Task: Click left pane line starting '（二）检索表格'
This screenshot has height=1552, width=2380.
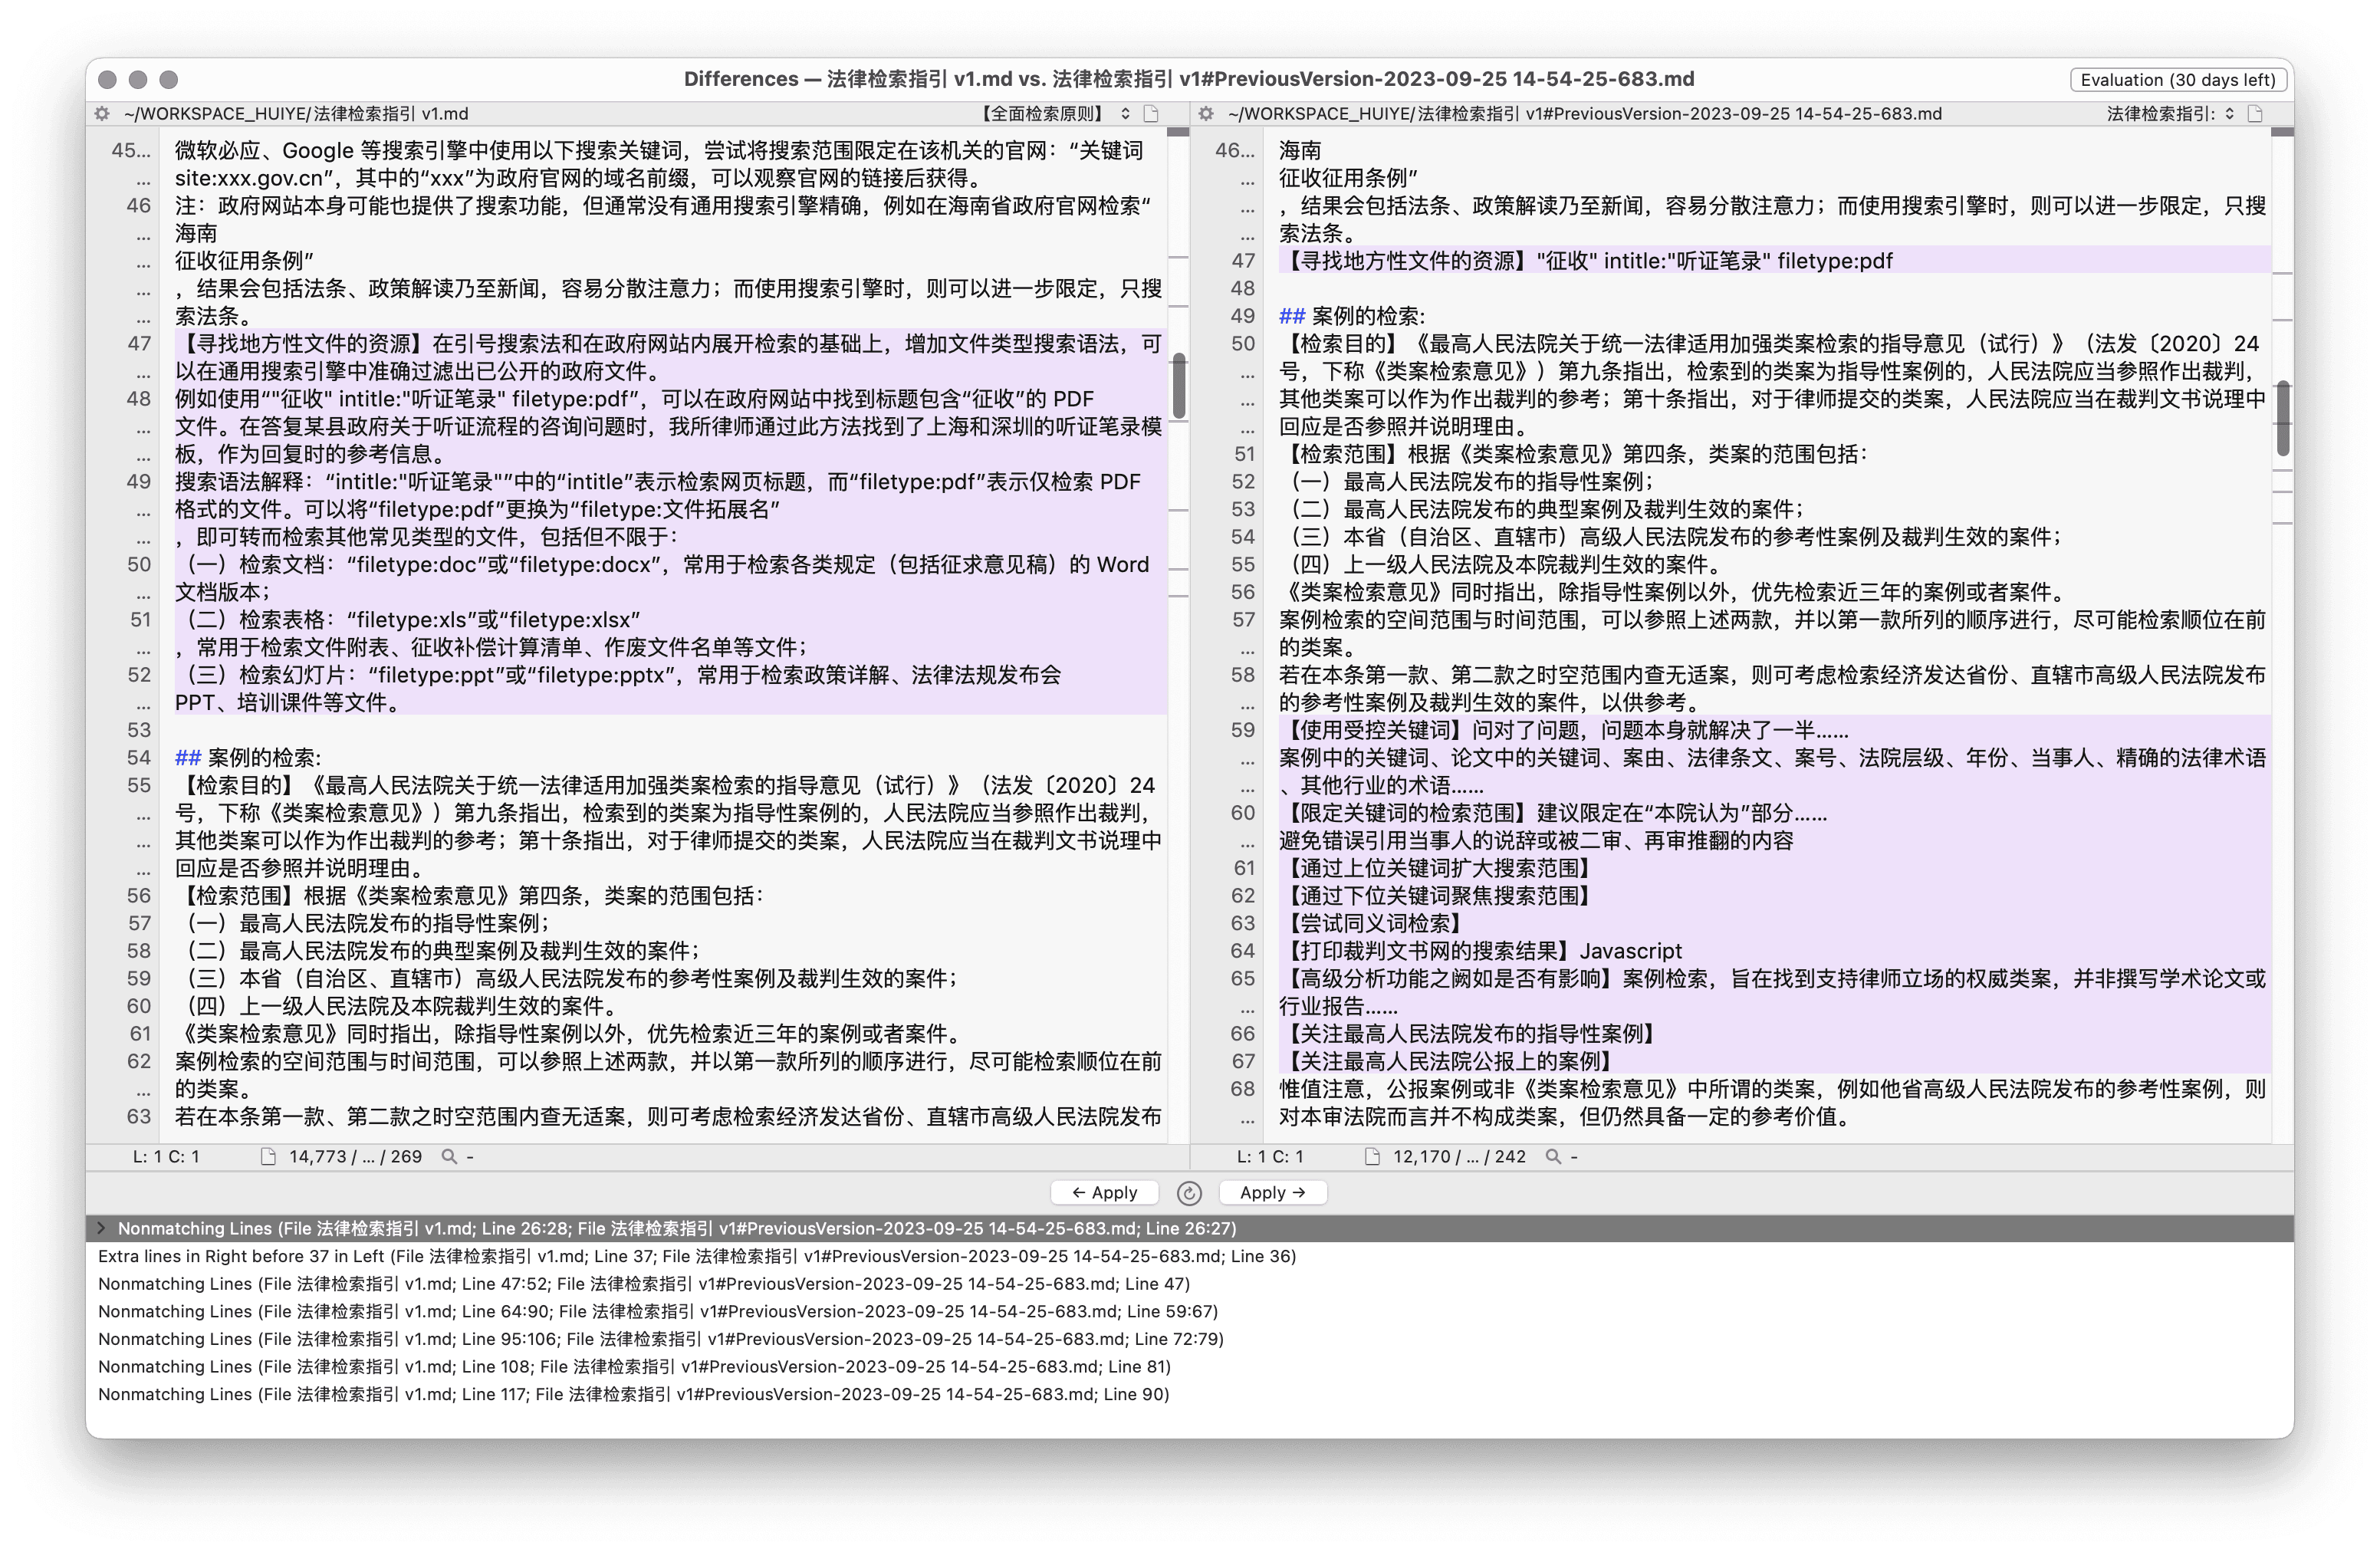Action: [408, 620]
